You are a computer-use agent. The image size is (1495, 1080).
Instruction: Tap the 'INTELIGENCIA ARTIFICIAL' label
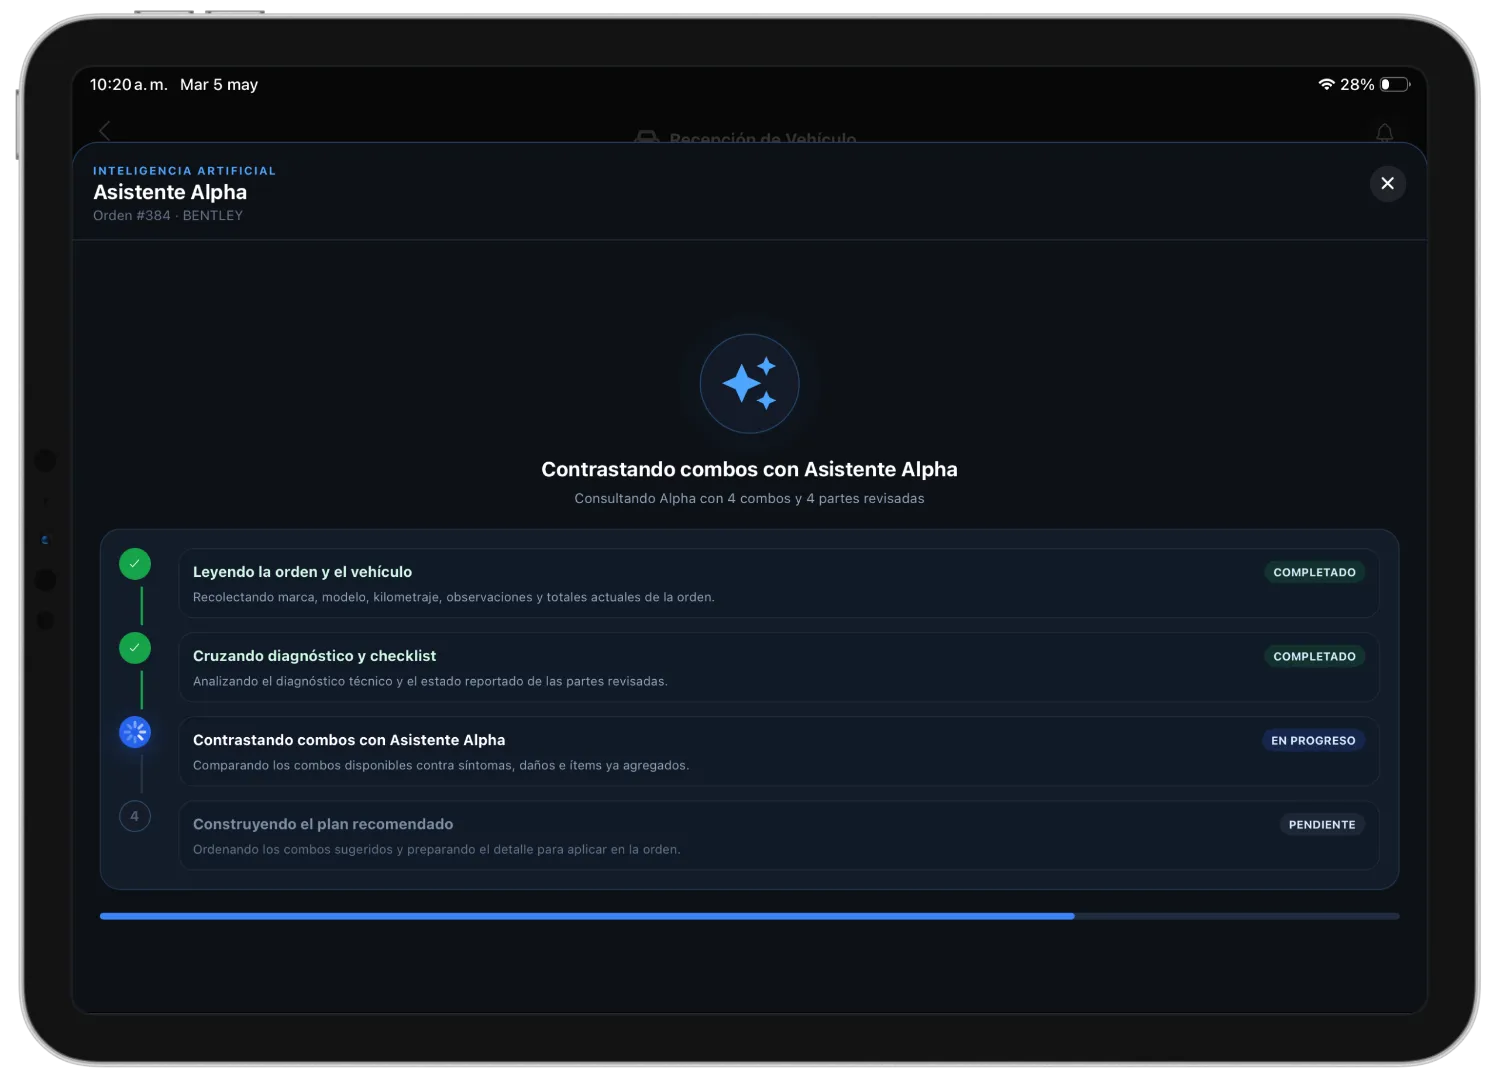184,171
